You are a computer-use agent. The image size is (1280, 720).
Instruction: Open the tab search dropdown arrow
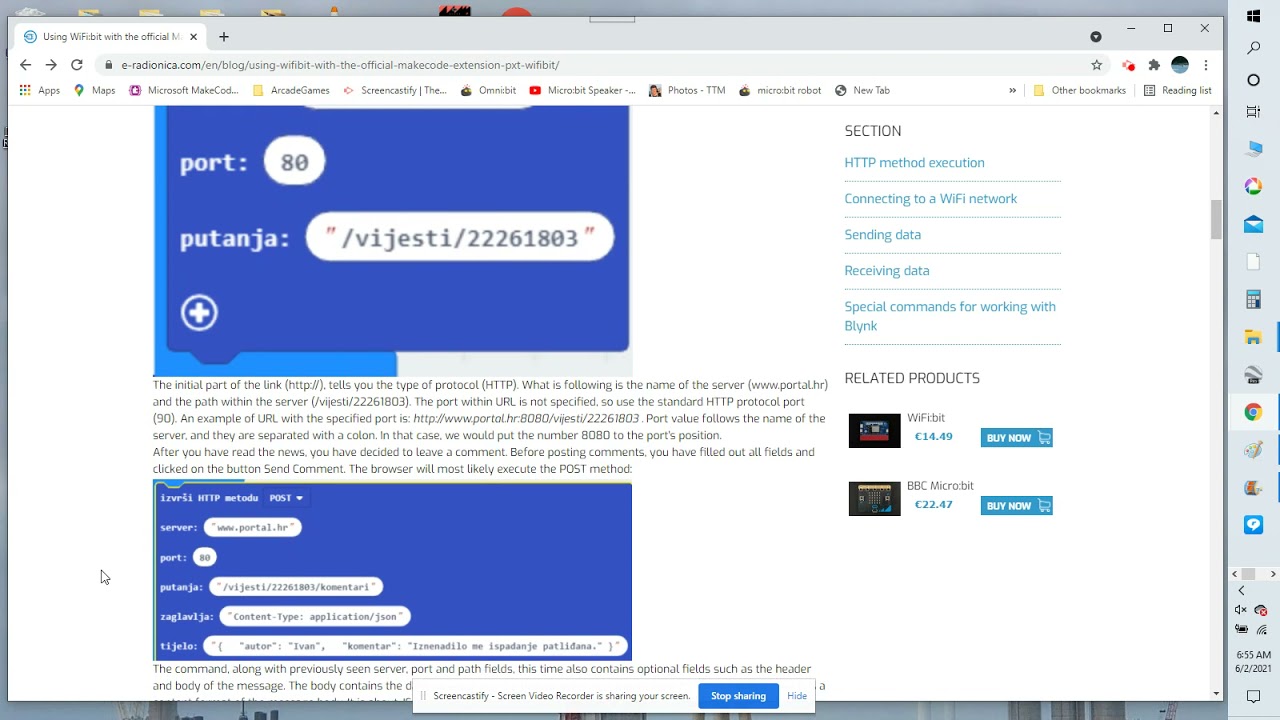pyautogui.click(x=1096, y=37)
